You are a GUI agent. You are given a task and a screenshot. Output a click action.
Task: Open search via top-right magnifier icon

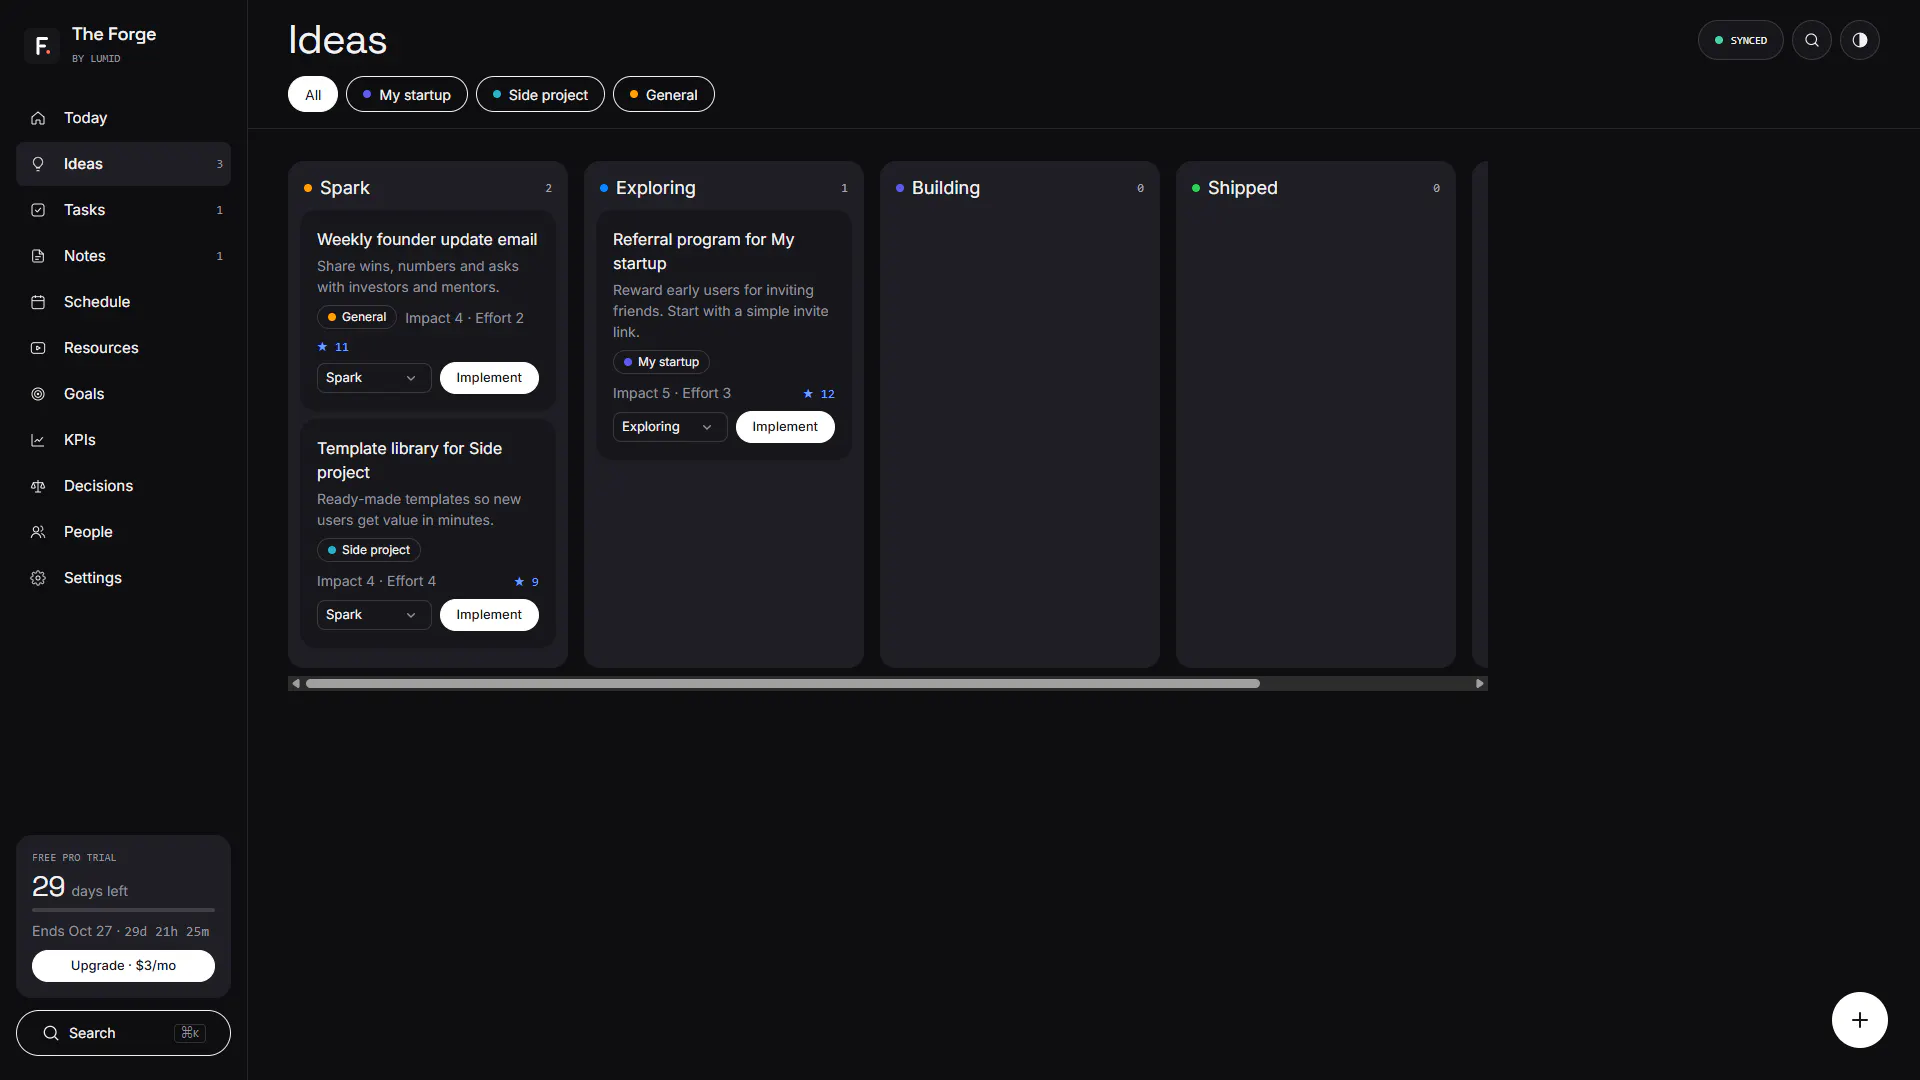pos(1811,40)
